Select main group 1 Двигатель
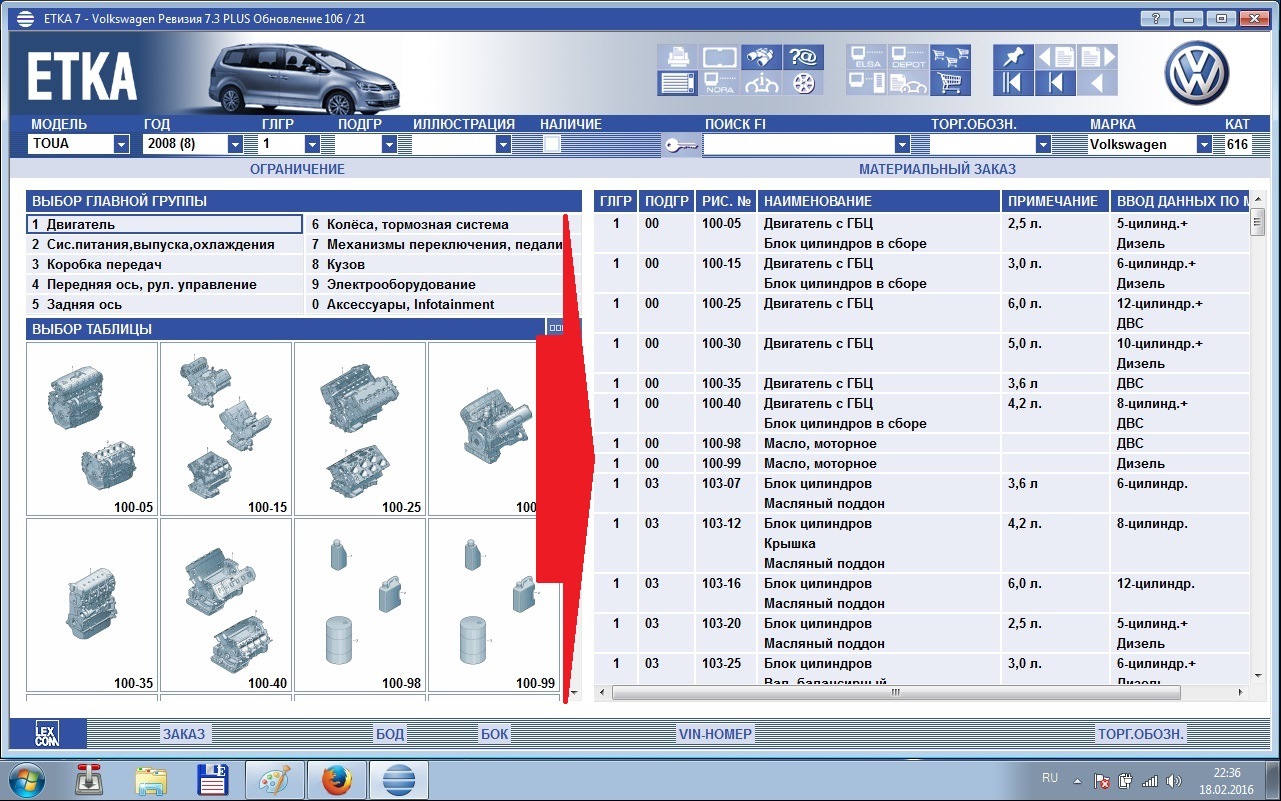Screen dimensions: 1281x801 tap(165, 224)
